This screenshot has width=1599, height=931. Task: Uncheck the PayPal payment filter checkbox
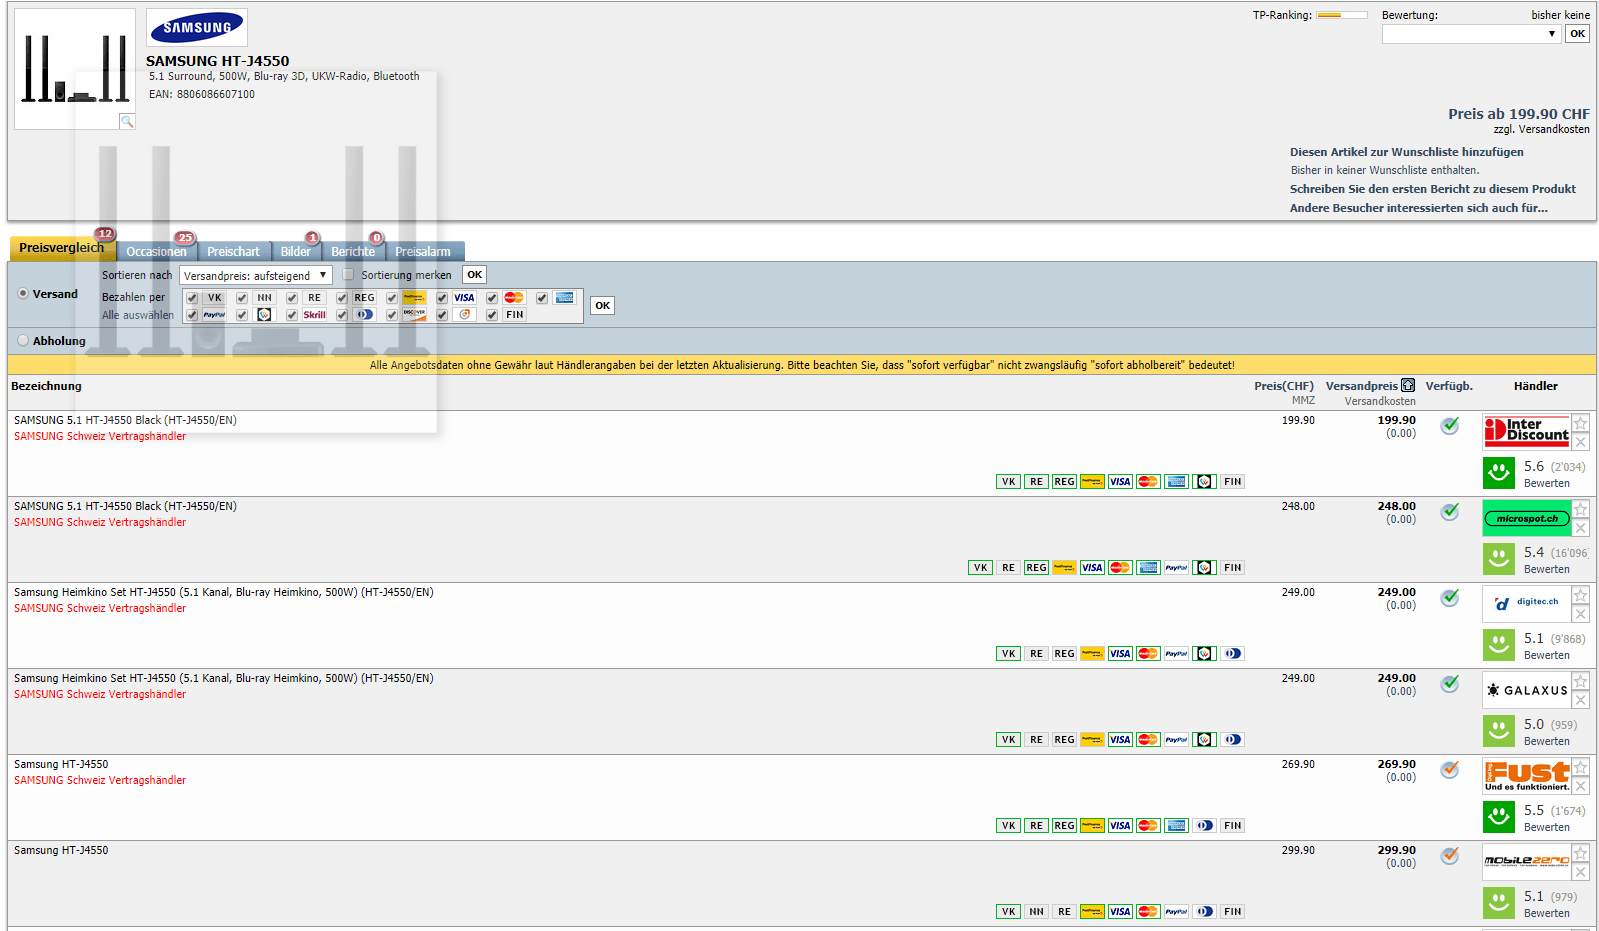pos(192,315)
